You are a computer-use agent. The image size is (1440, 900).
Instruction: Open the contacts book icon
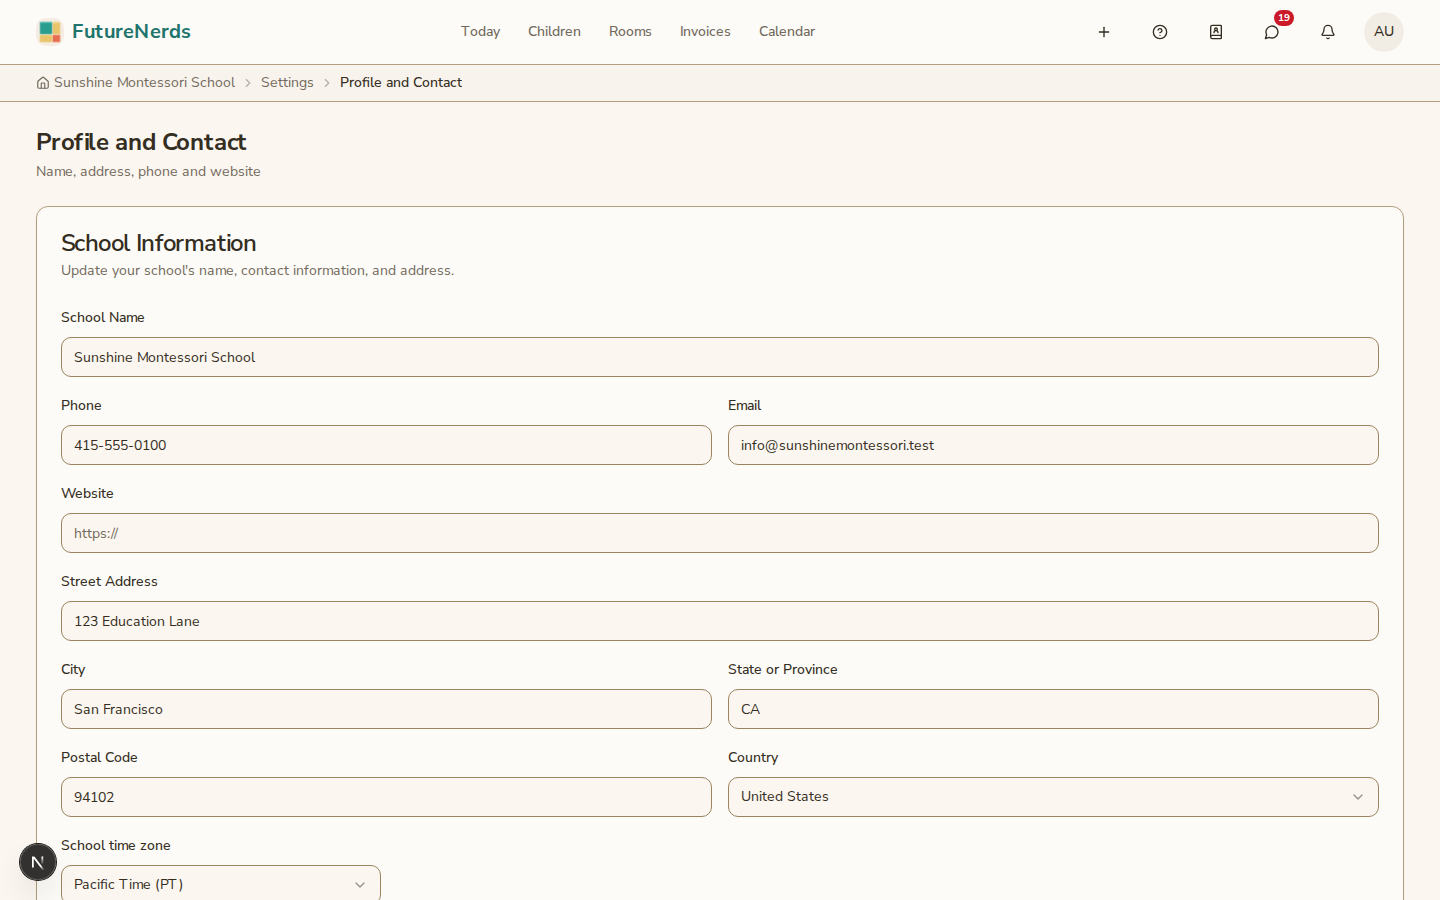tap(1216, 32)
